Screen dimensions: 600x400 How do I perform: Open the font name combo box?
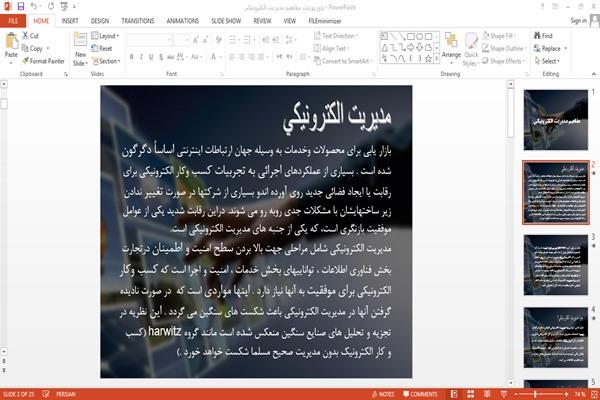[x=150, y=40]
